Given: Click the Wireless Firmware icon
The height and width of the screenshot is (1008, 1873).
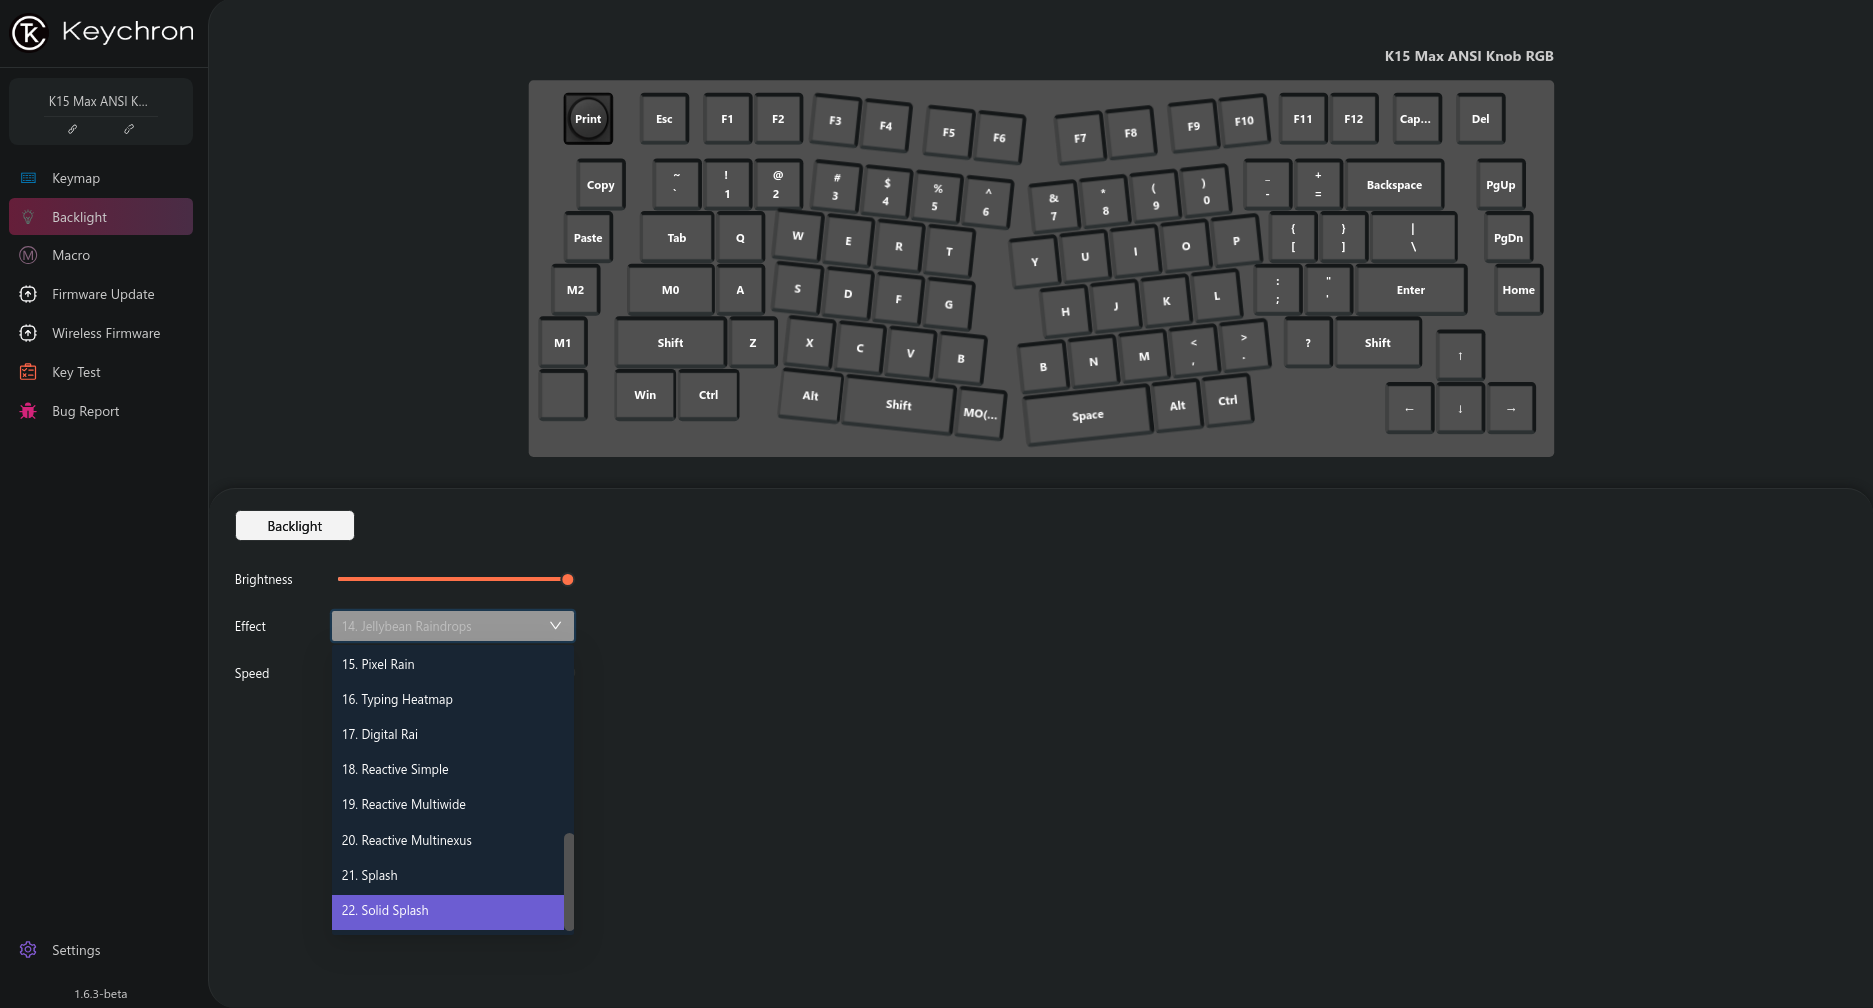Looking at the screenshot, I should tap(28, 333).
